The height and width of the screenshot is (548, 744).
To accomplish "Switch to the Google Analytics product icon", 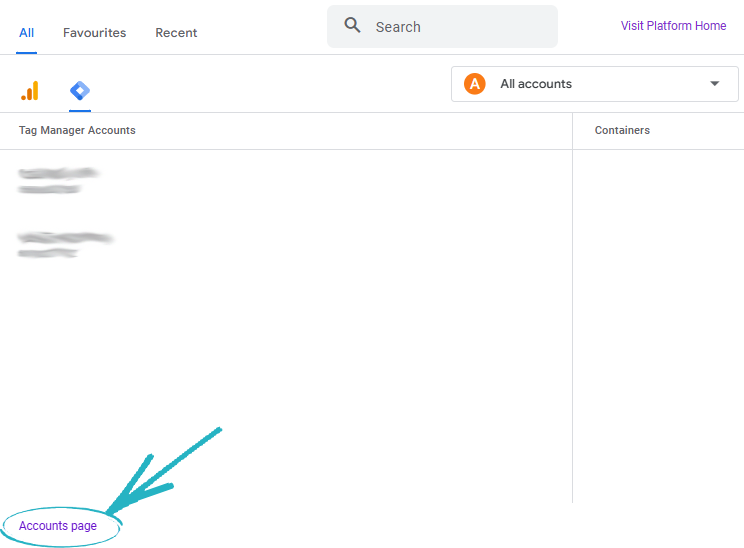I will [x=29, y=91].
